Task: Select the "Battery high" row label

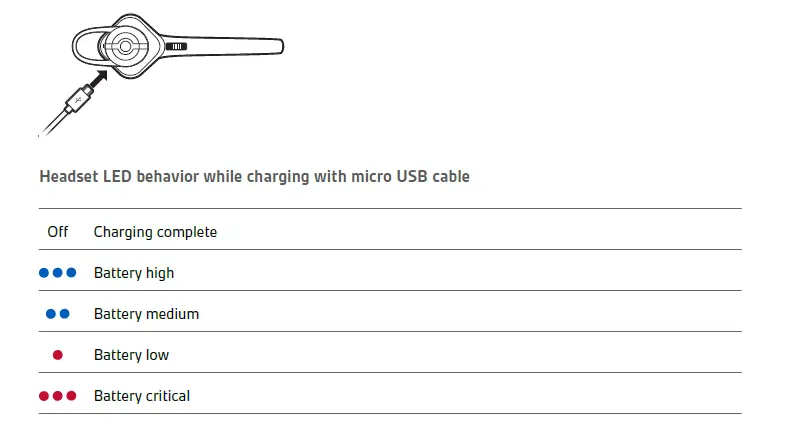Action: click(x=134, y=273)
